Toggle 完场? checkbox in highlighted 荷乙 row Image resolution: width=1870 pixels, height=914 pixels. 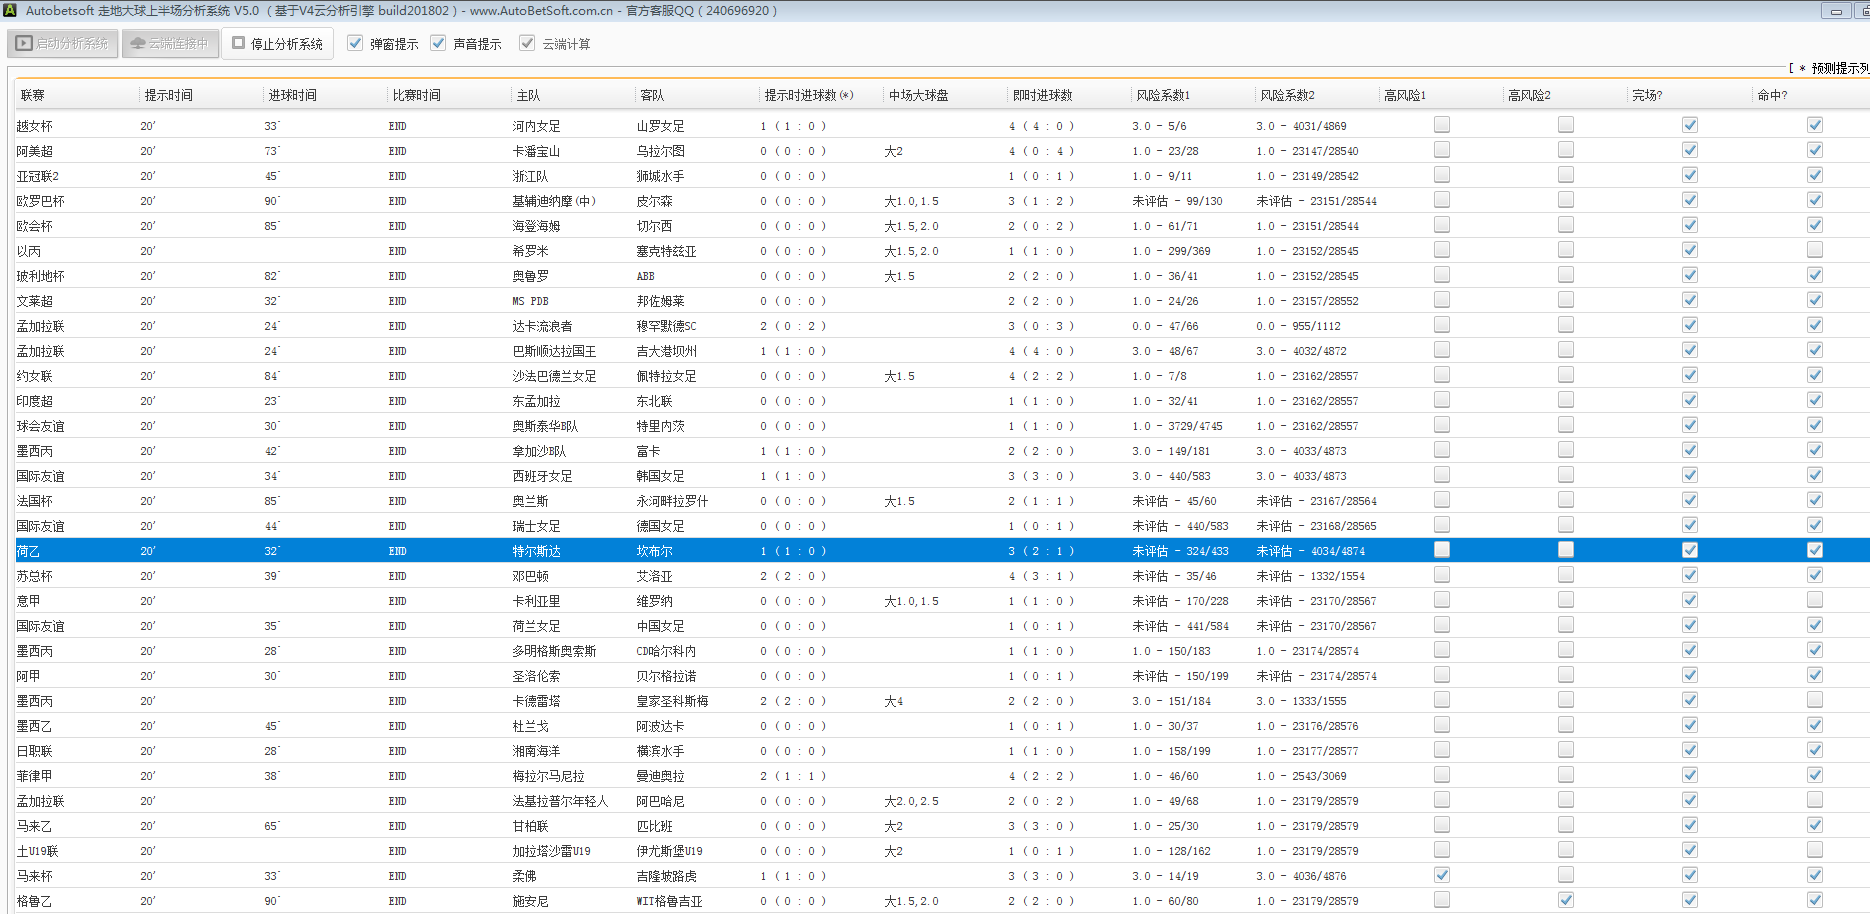coord(1689,550)
